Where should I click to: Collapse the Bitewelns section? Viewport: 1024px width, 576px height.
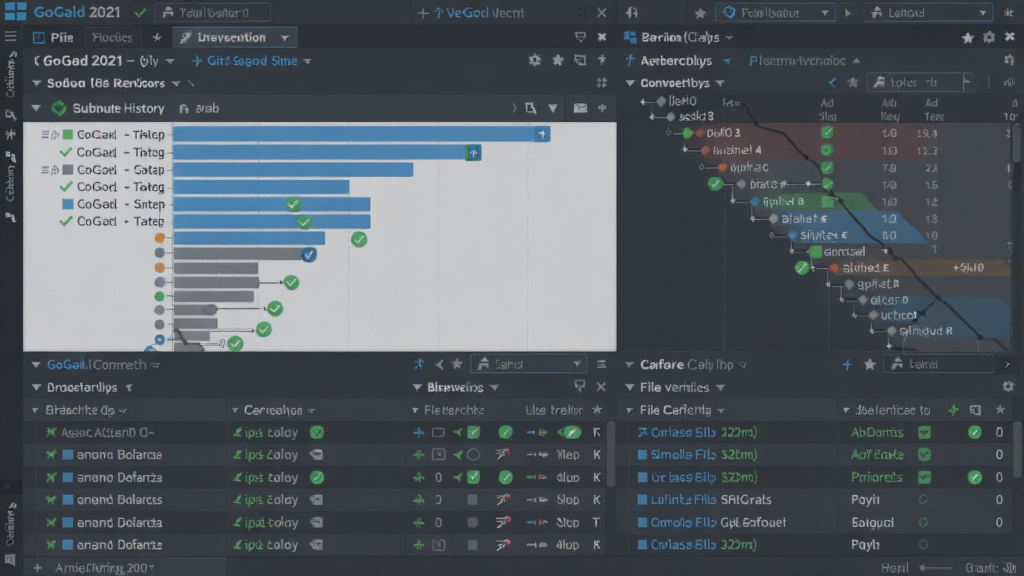pyautogui.click(x=417, y=387)
